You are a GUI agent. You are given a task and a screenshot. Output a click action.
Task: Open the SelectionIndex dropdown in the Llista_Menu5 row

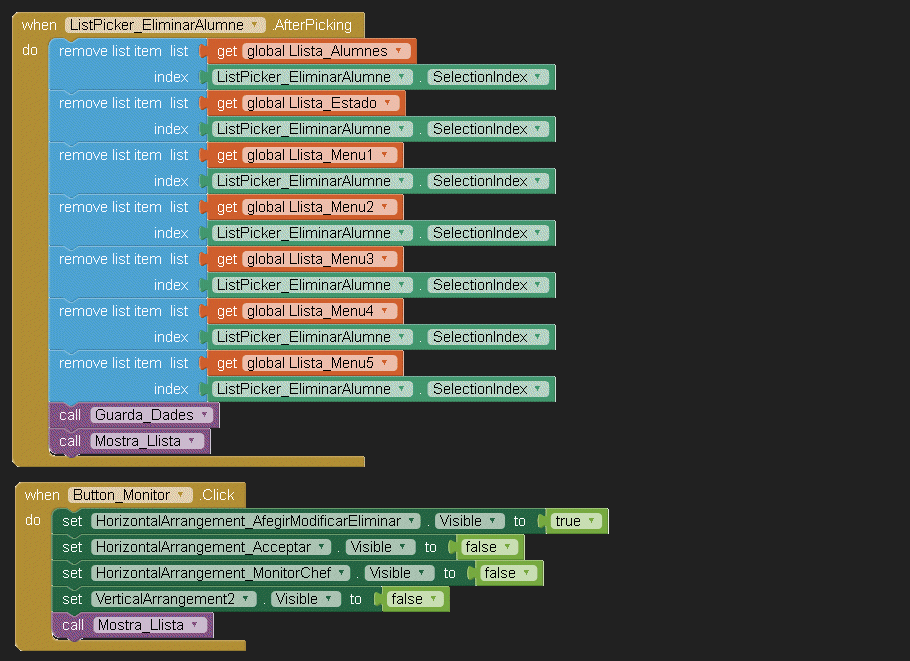[538, 389]
